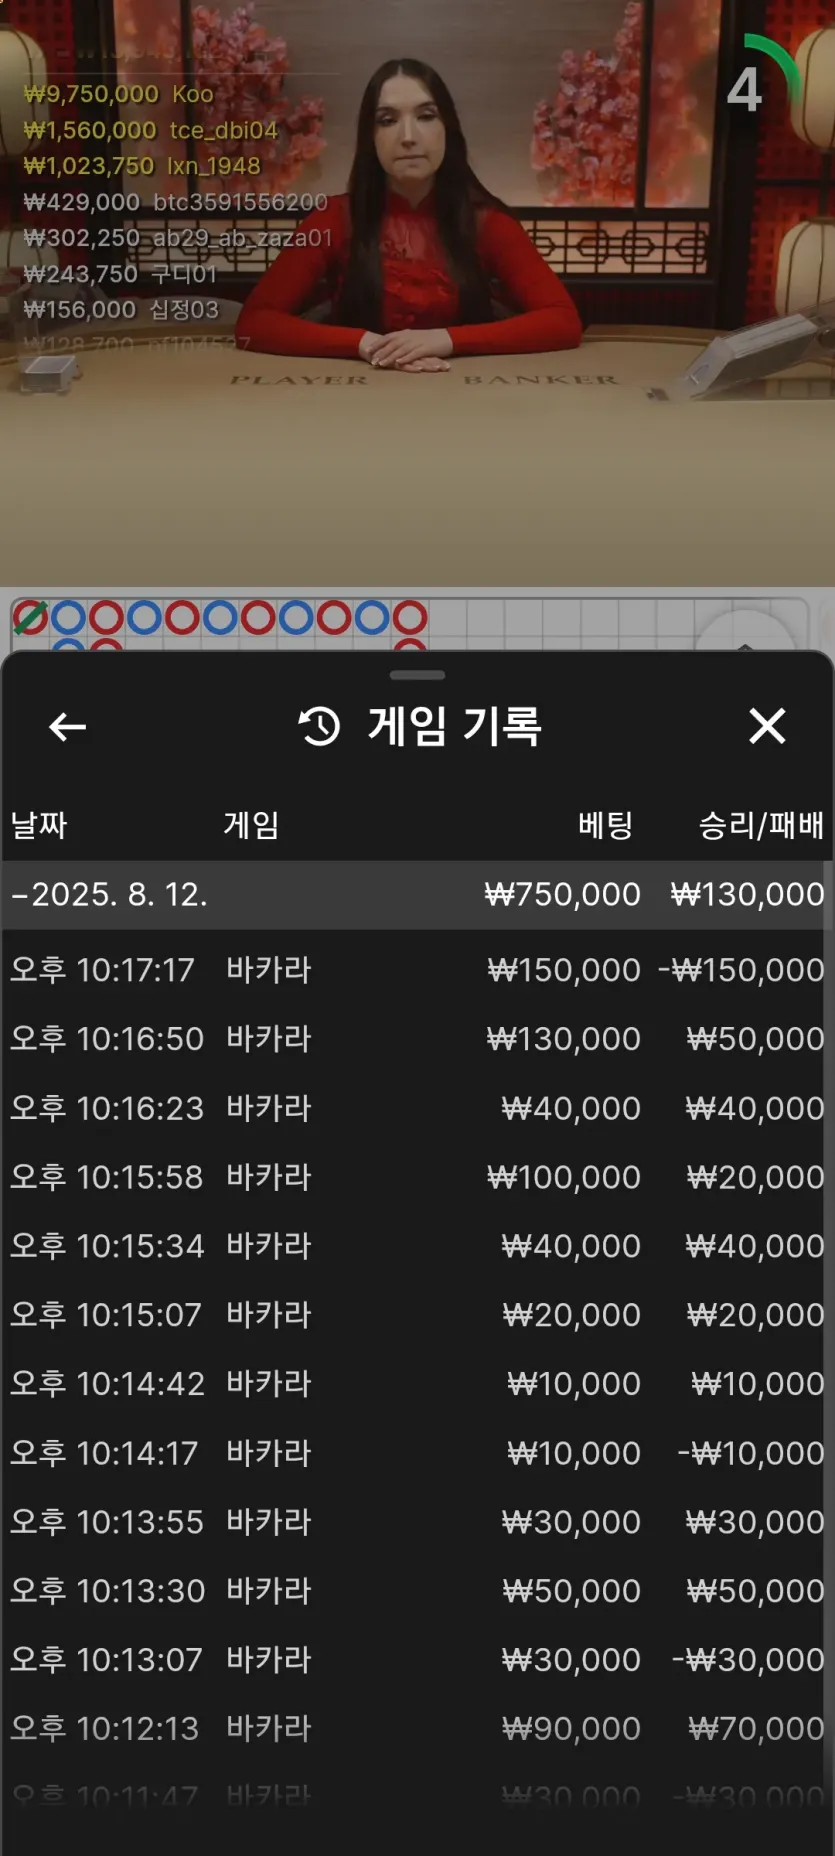
Task: Open the 오후 10:16:50 바카라 record
Action: [417, 1039]
